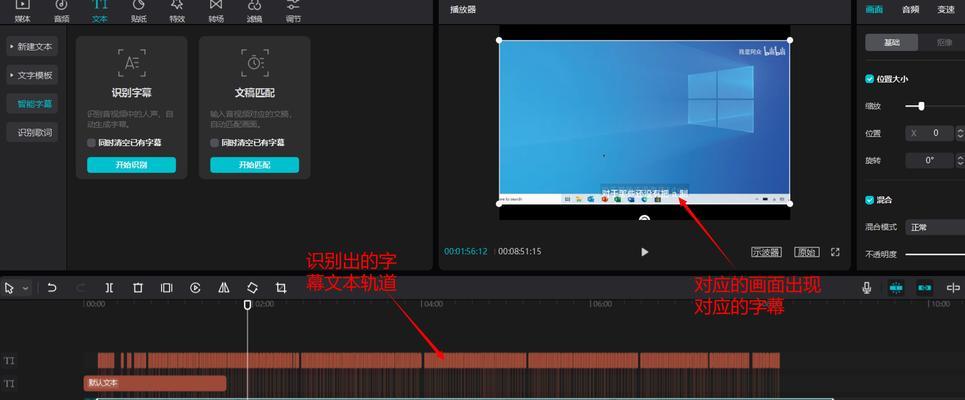Split the clip at playhead
The height and width of the screenshot is (400, 965).
point(109,287)
